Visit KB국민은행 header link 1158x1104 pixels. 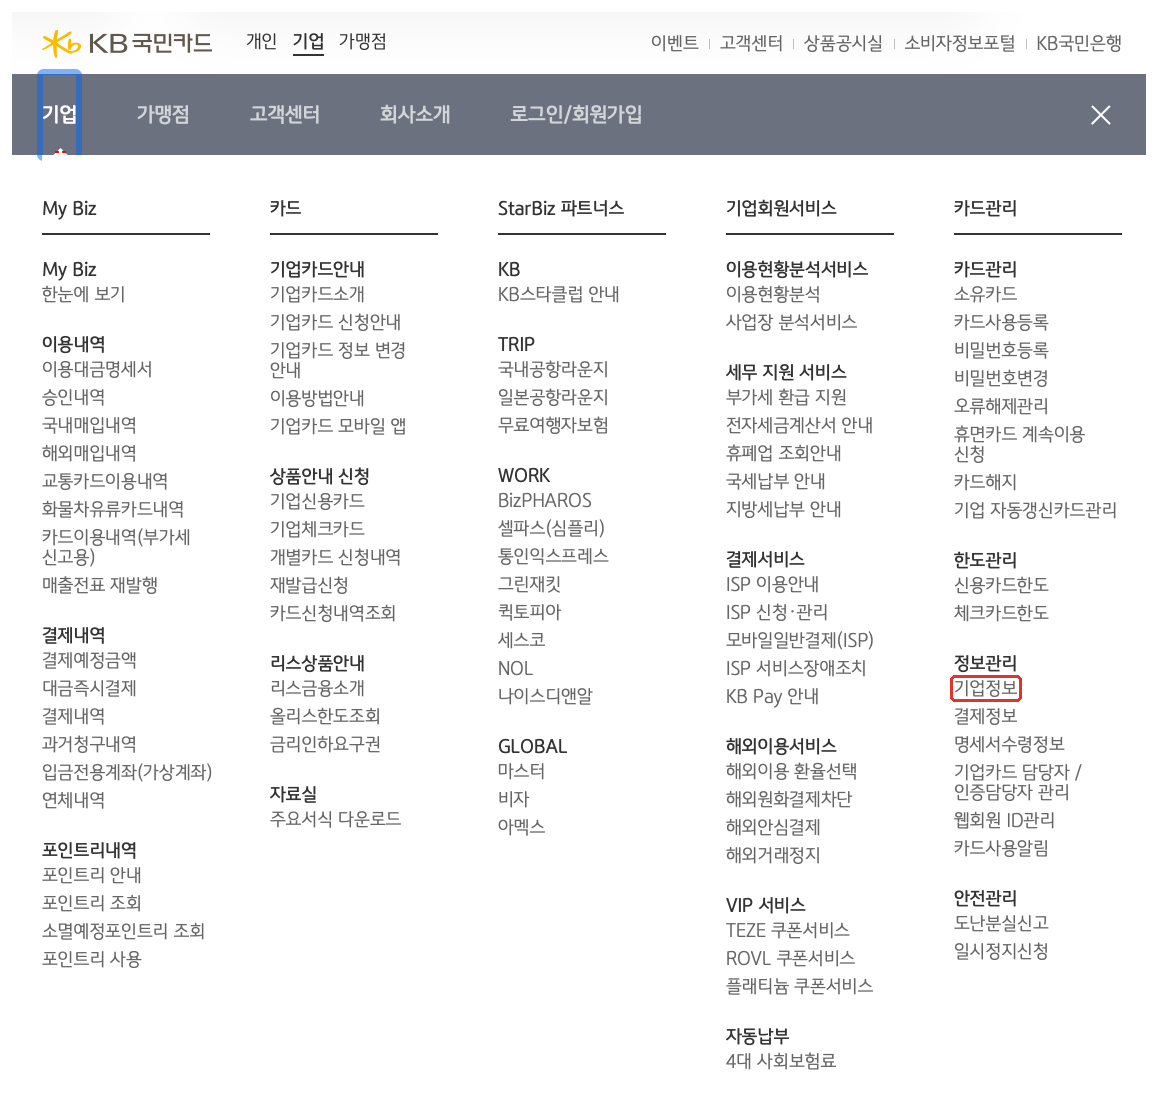point(1079,44)
